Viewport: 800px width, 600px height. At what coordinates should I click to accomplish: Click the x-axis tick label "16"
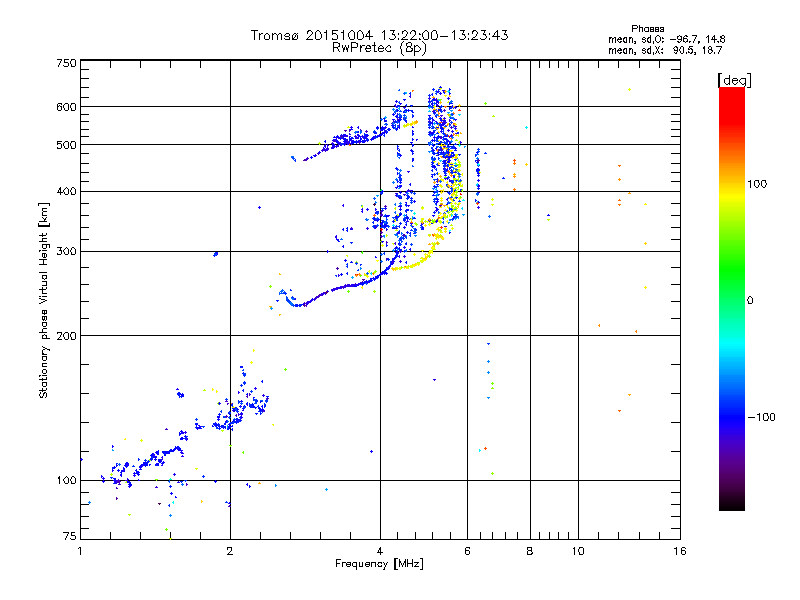680,551
